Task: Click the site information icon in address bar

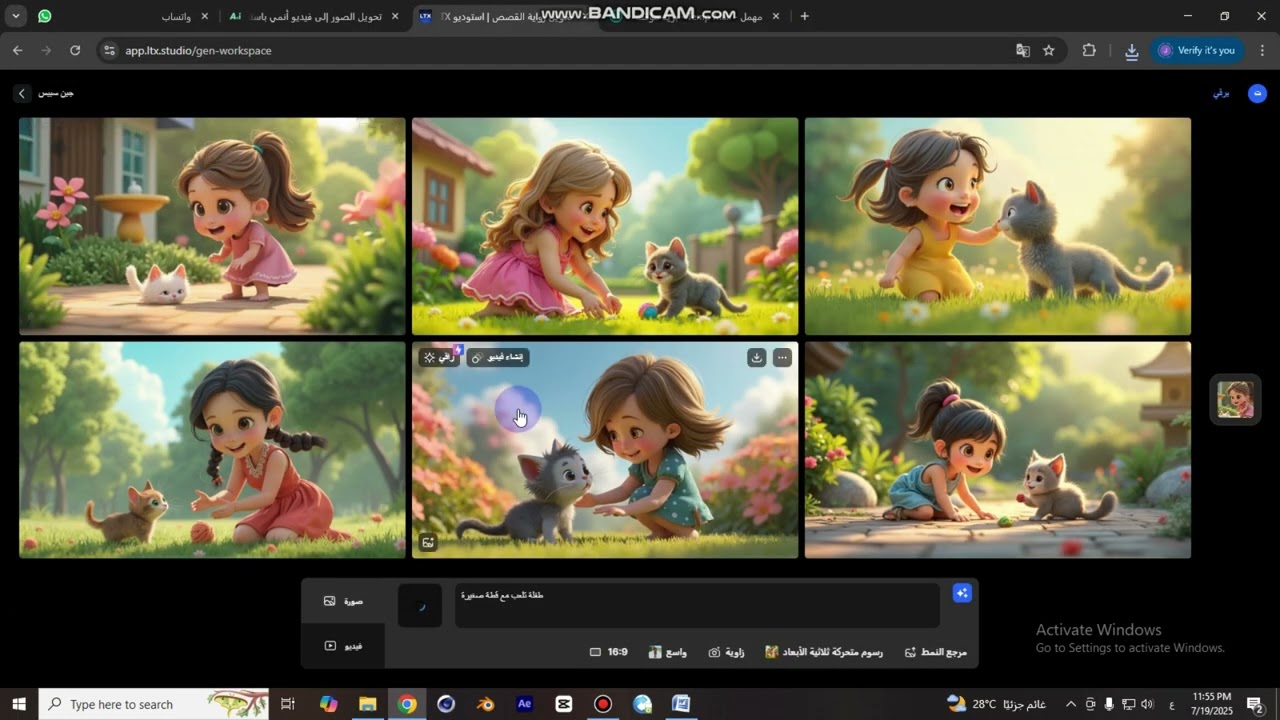Action: [109, 50]
